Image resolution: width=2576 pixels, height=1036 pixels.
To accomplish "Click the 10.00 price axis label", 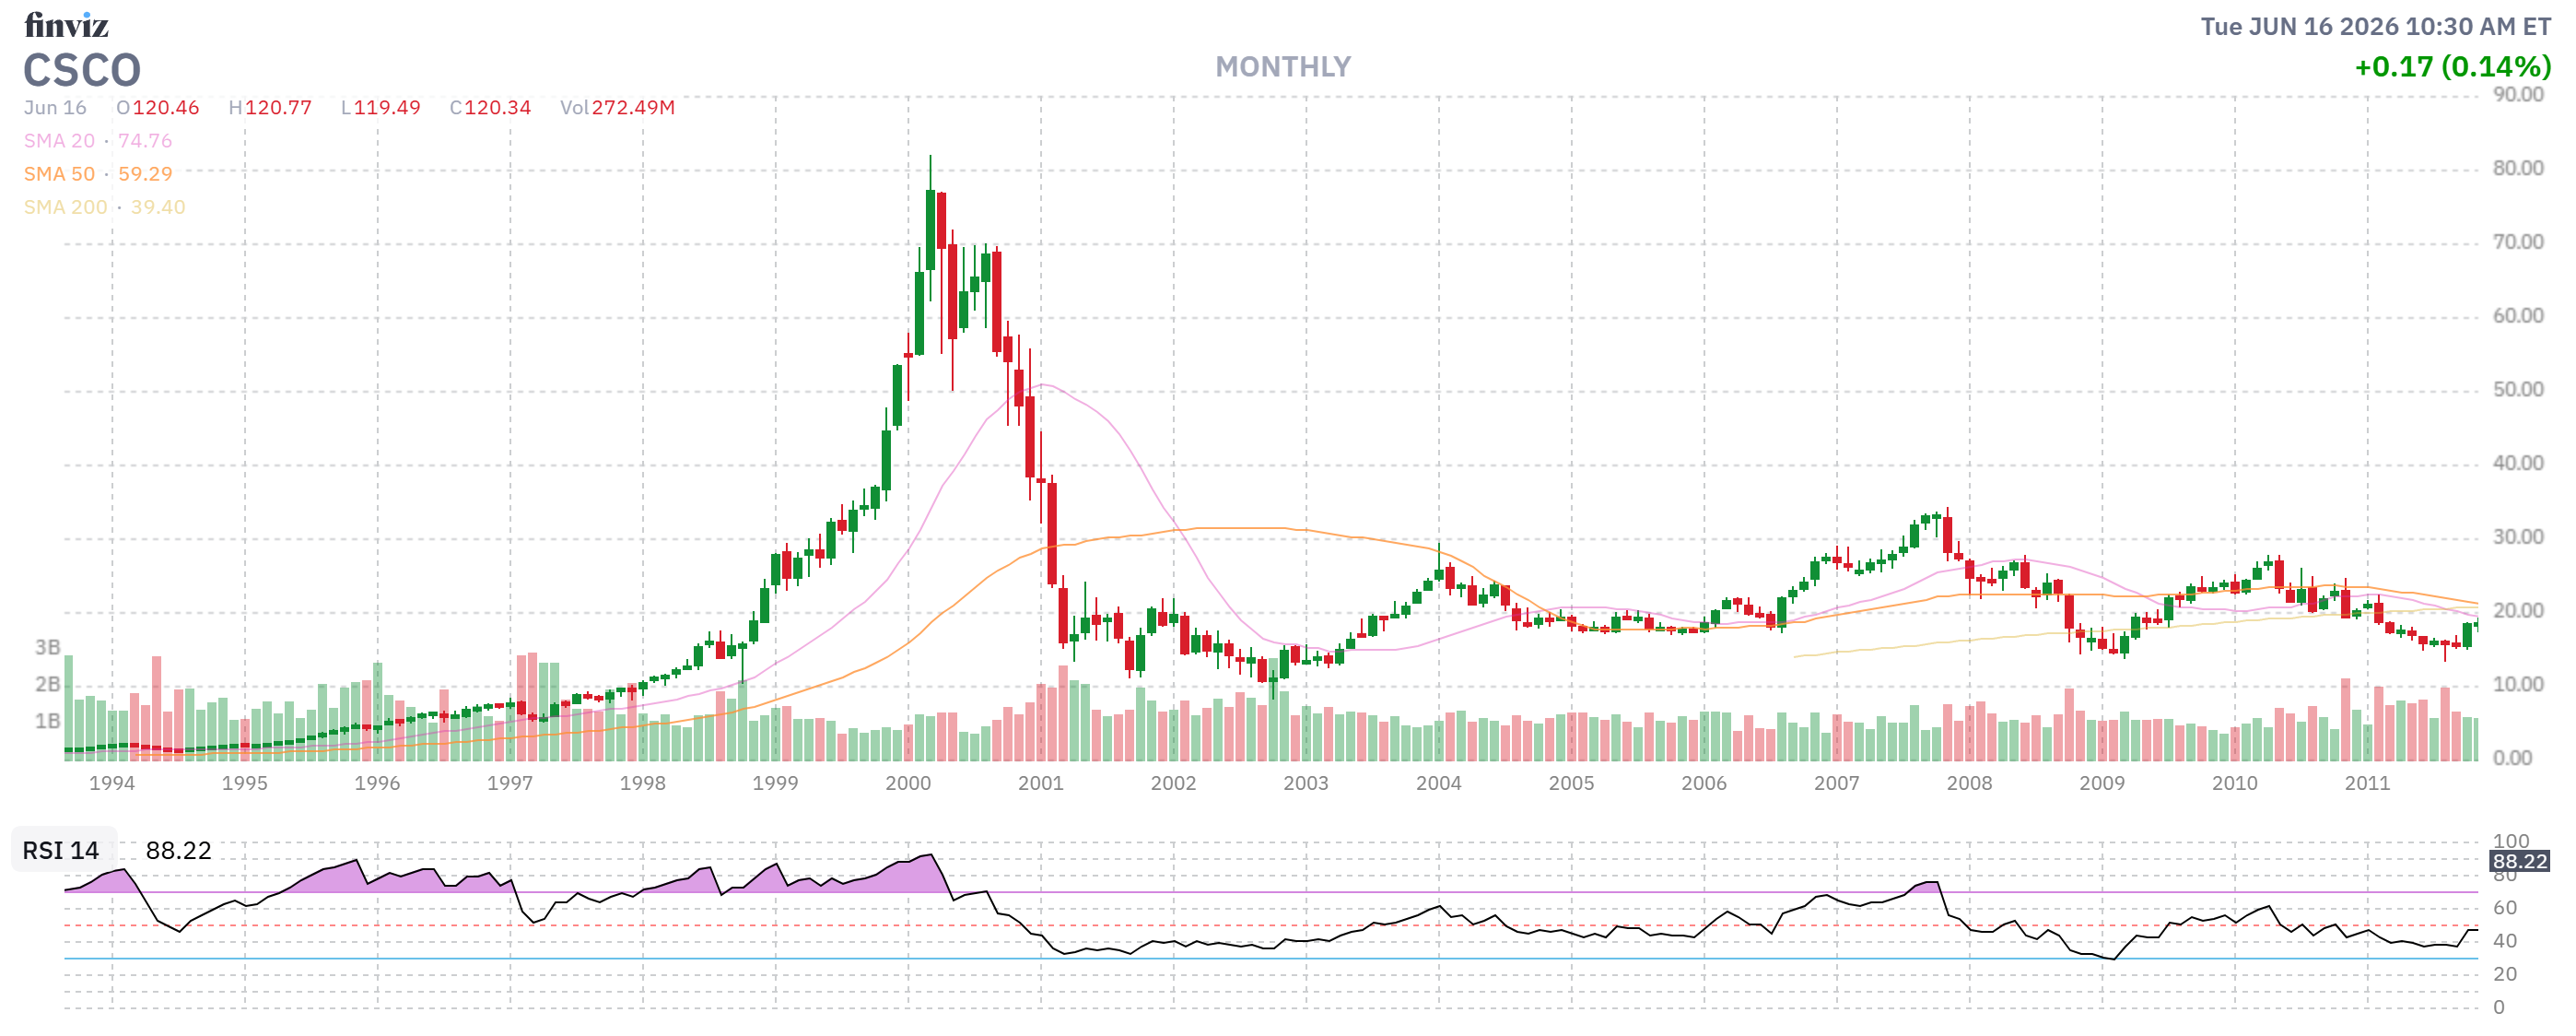I will 2518,685.
